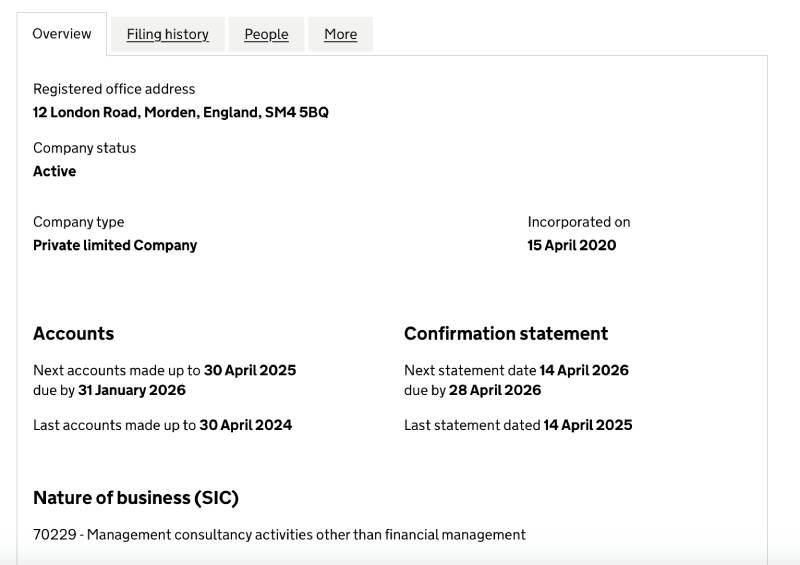Screen dimensions: 800x565
Task: Click the Incorporated on label
Action: 578,222
